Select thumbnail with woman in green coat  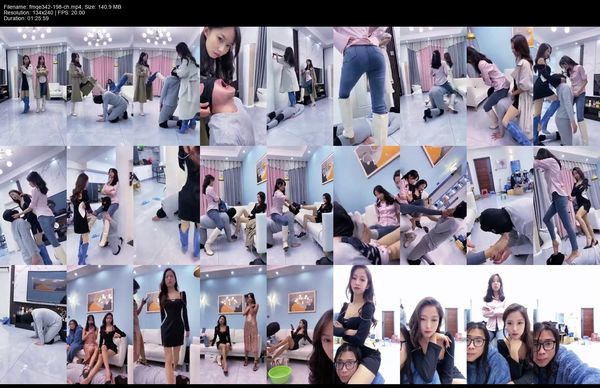pyautogui.click(x=100, y=86)
